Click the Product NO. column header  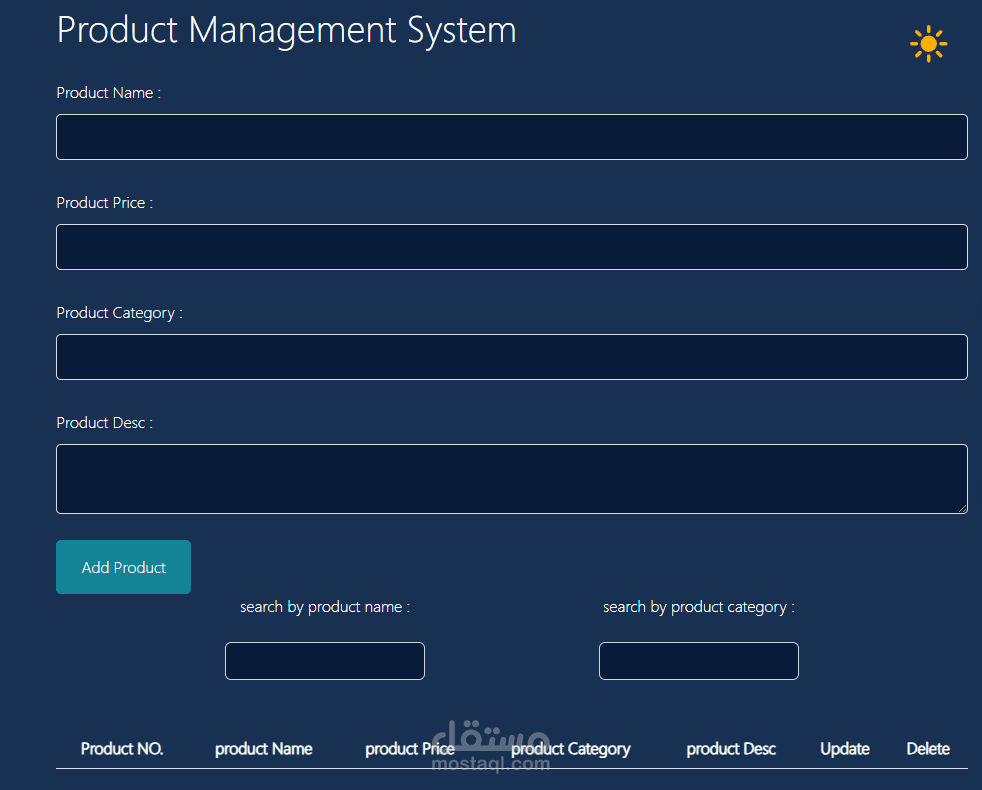(122, 749)
